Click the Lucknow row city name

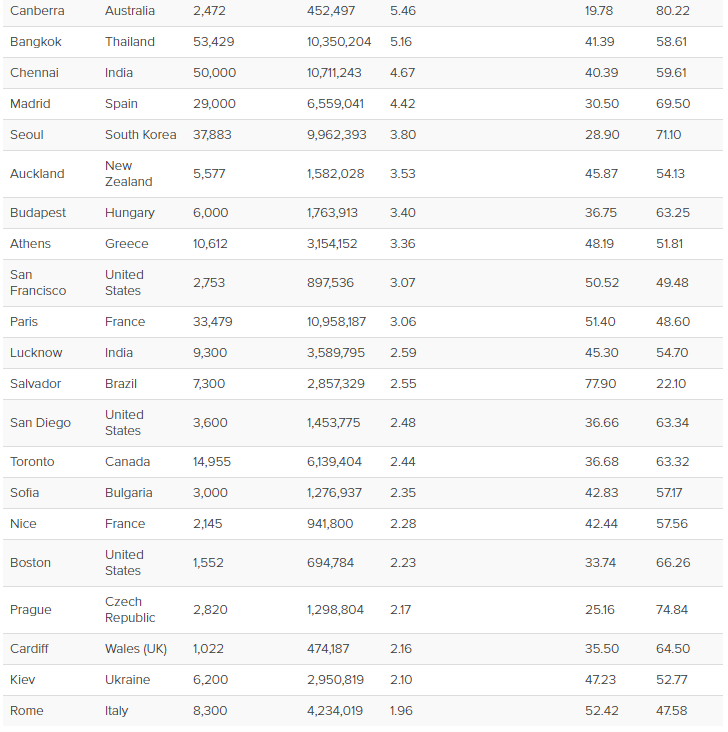coord(36,352)
